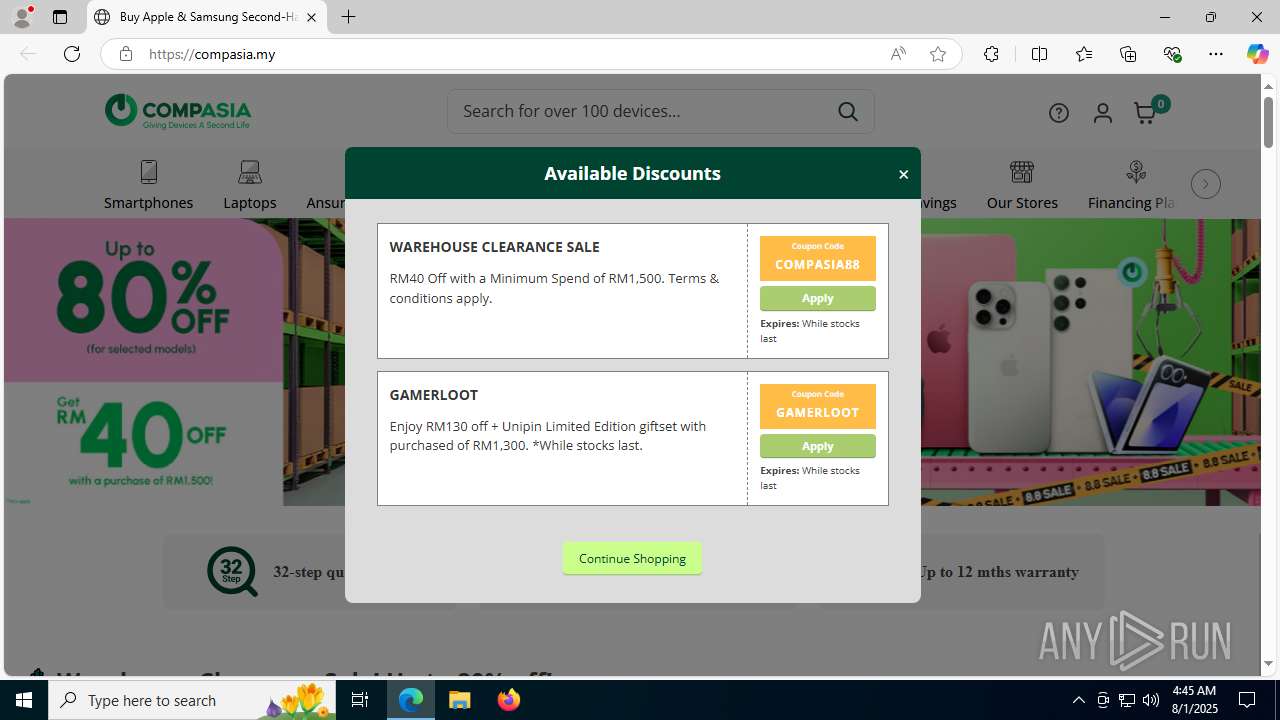Show hidden system tray icons
Viewport: 1280px width, 720px height.
pos(1078,700)
